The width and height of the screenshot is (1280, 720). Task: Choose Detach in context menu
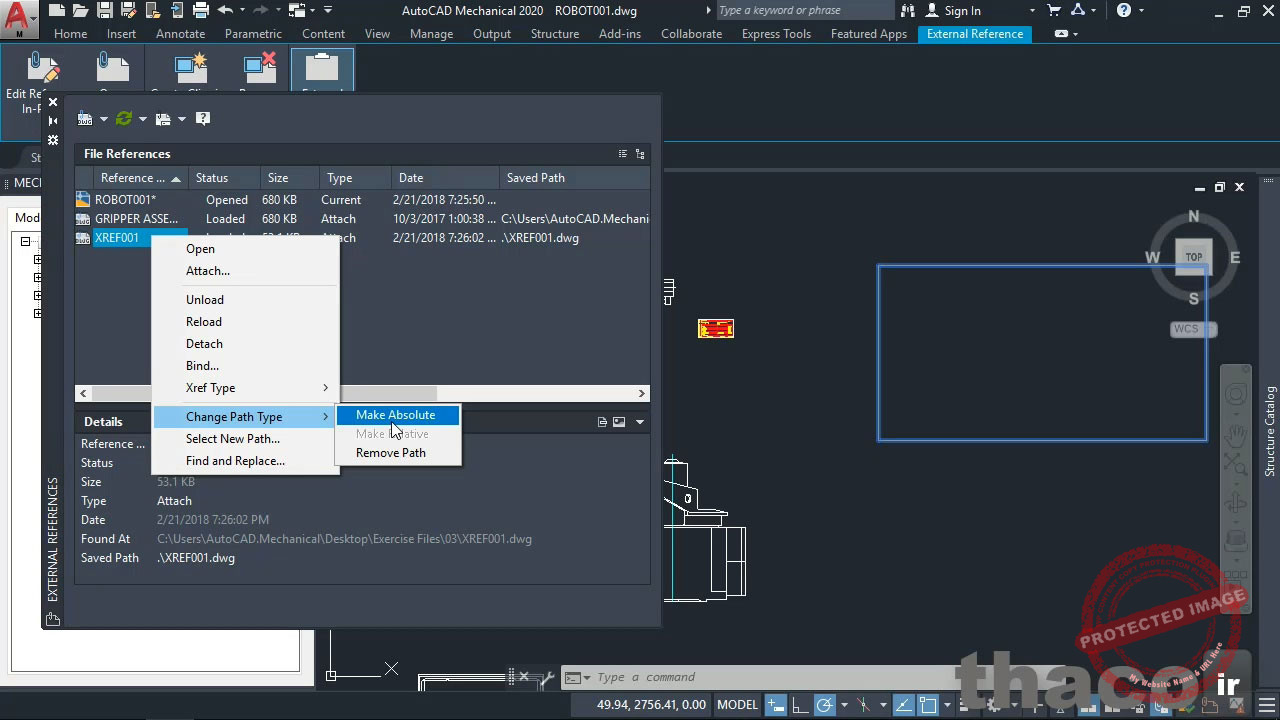(x=245, y=344)
